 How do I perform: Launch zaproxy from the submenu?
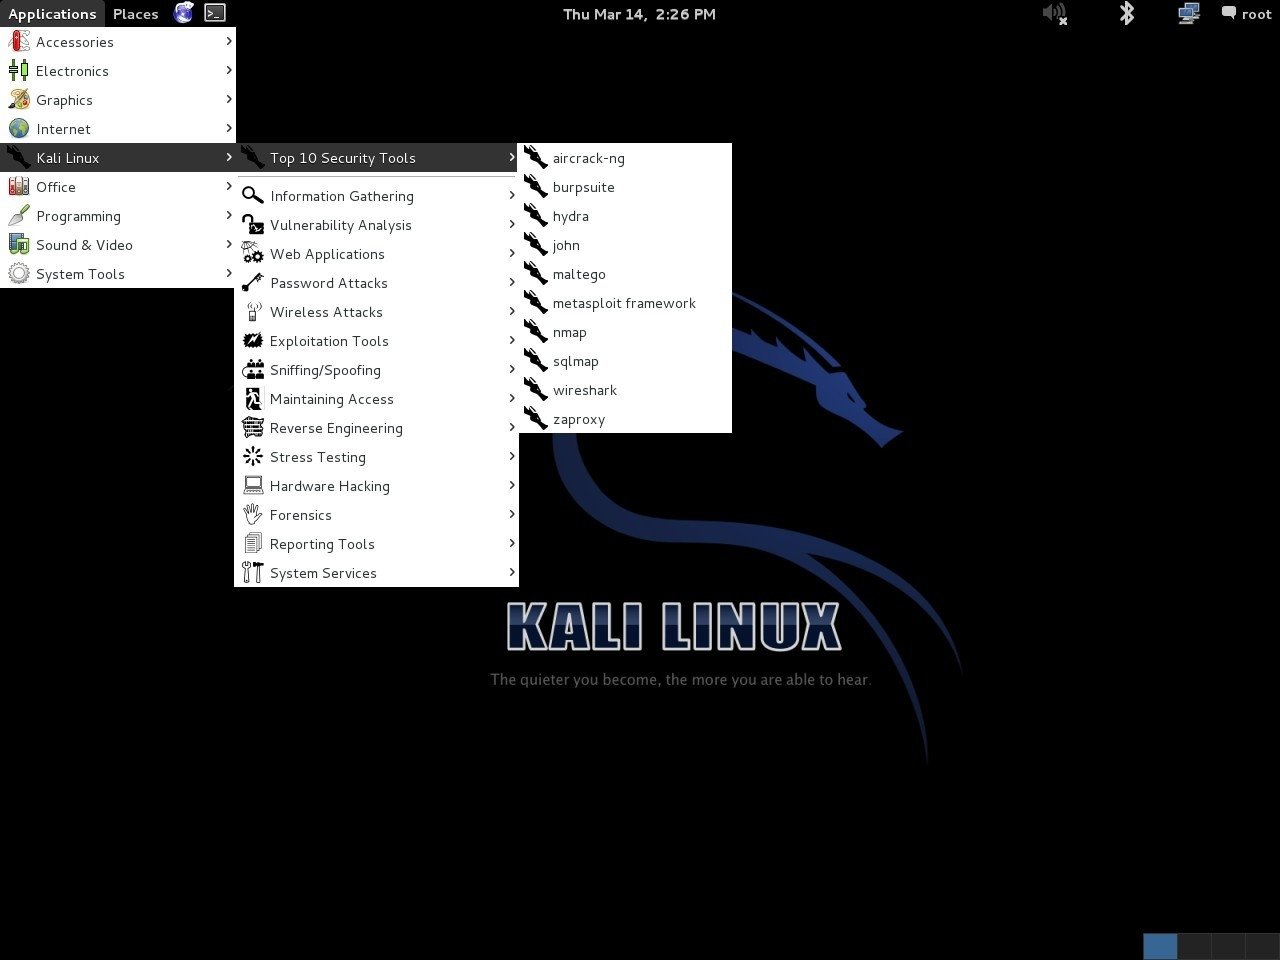tap(626, 419)
